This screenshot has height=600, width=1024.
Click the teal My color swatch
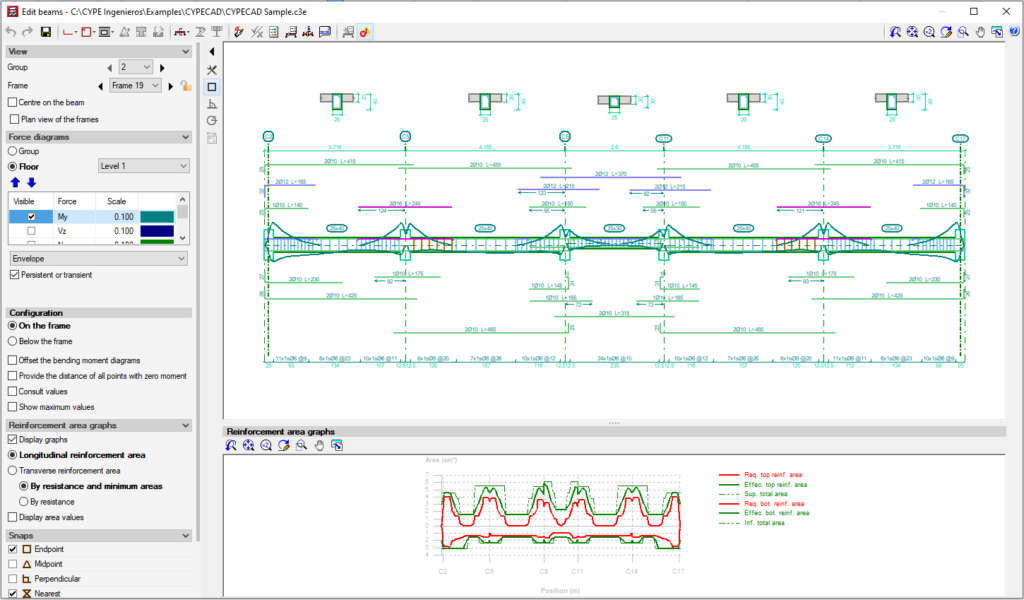(157, 216)
